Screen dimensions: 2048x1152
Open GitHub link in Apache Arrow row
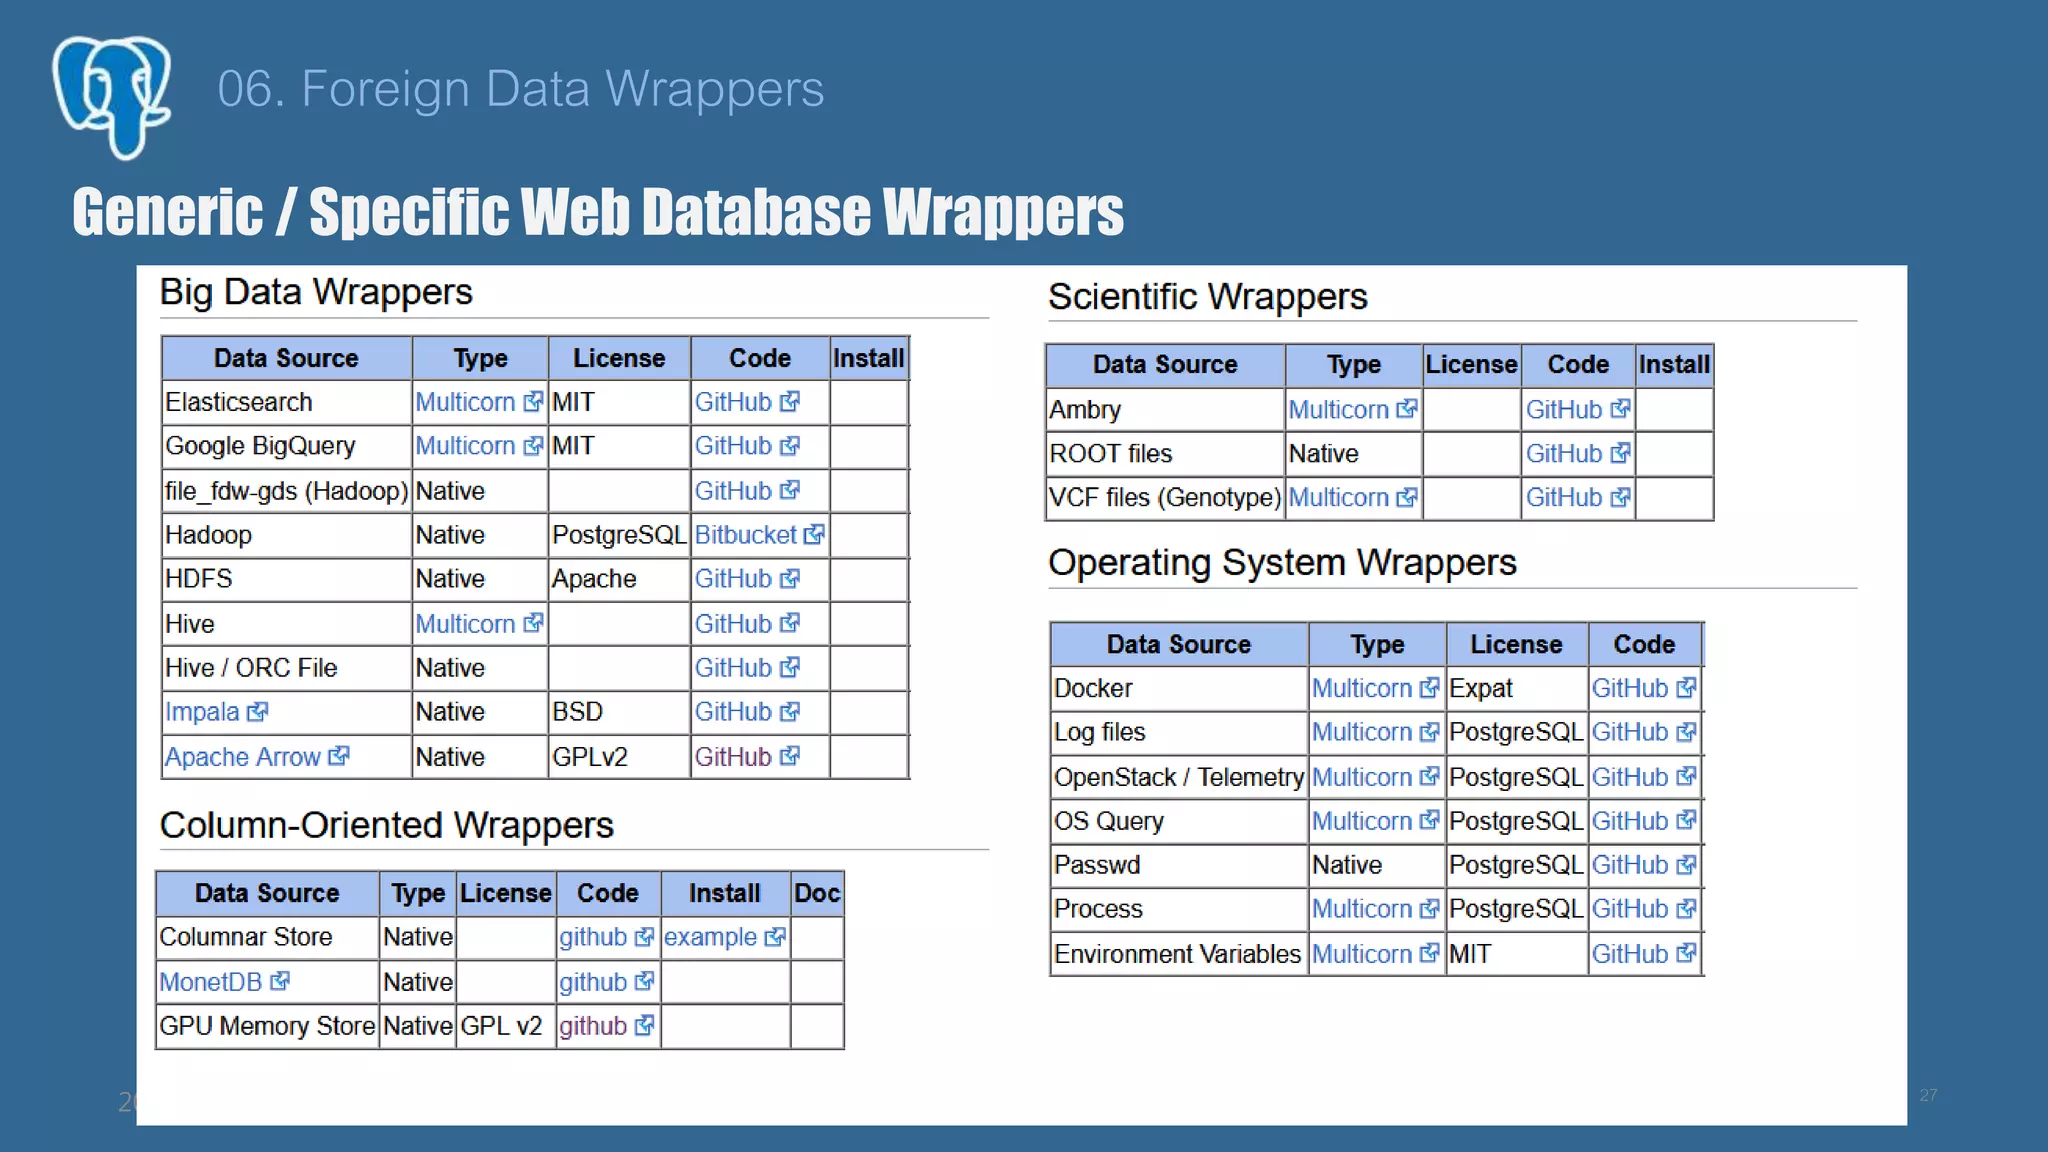pyautogui.click(x=747, y=757)
